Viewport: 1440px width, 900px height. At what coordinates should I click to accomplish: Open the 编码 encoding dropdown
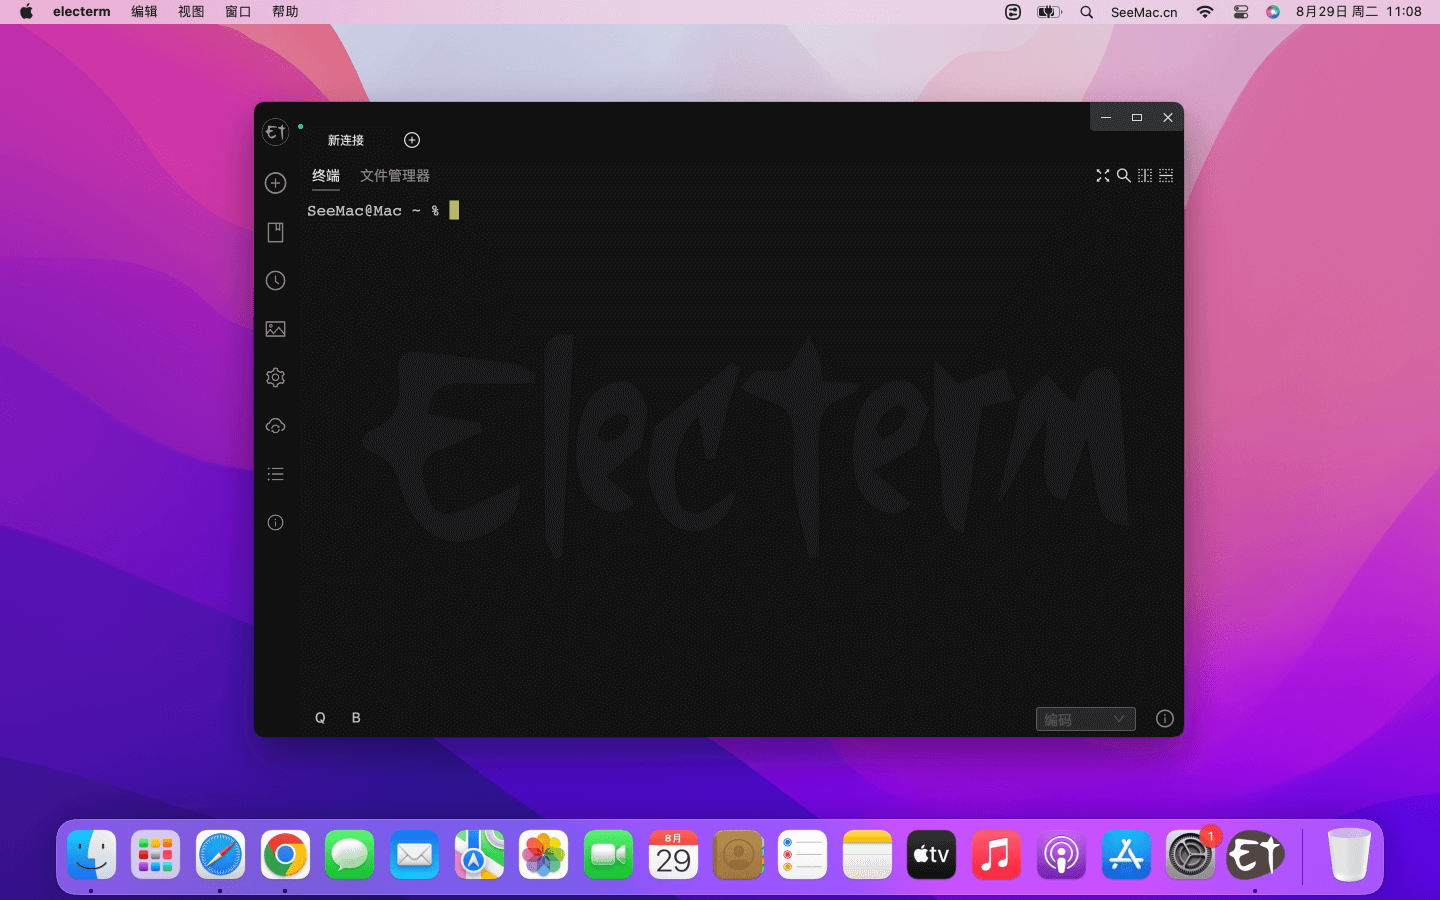(x=1086, y=719)
